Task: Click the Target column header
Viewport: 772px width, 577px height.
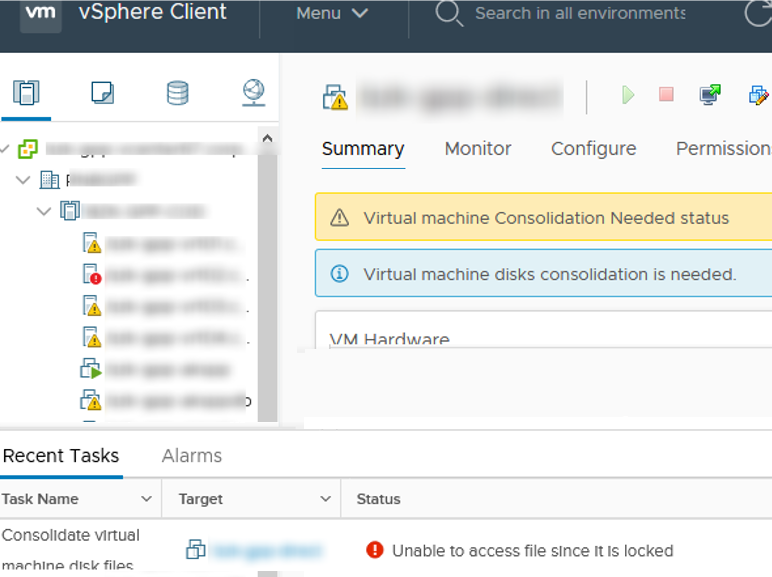Action: [200, 499]
